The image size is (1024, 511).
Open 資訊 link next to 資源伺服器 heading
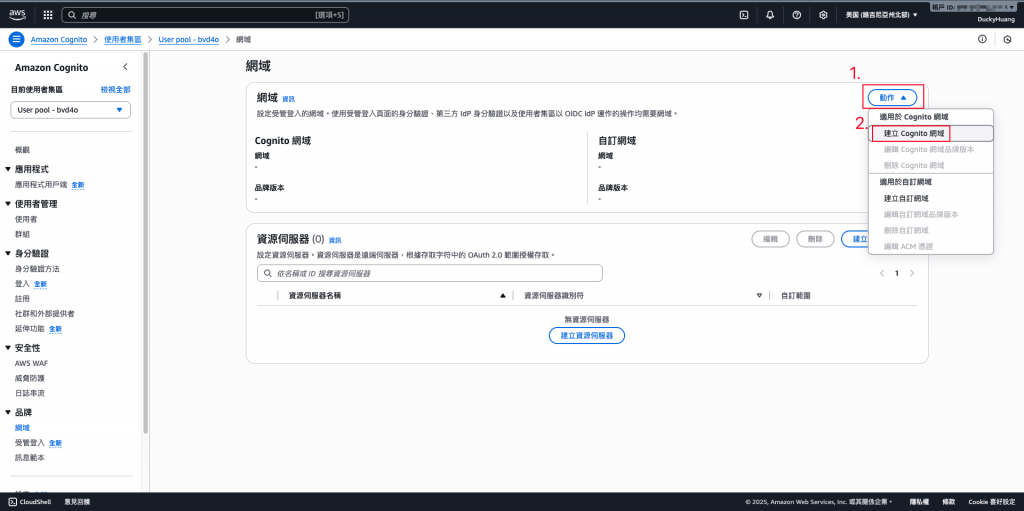(335, 240)
